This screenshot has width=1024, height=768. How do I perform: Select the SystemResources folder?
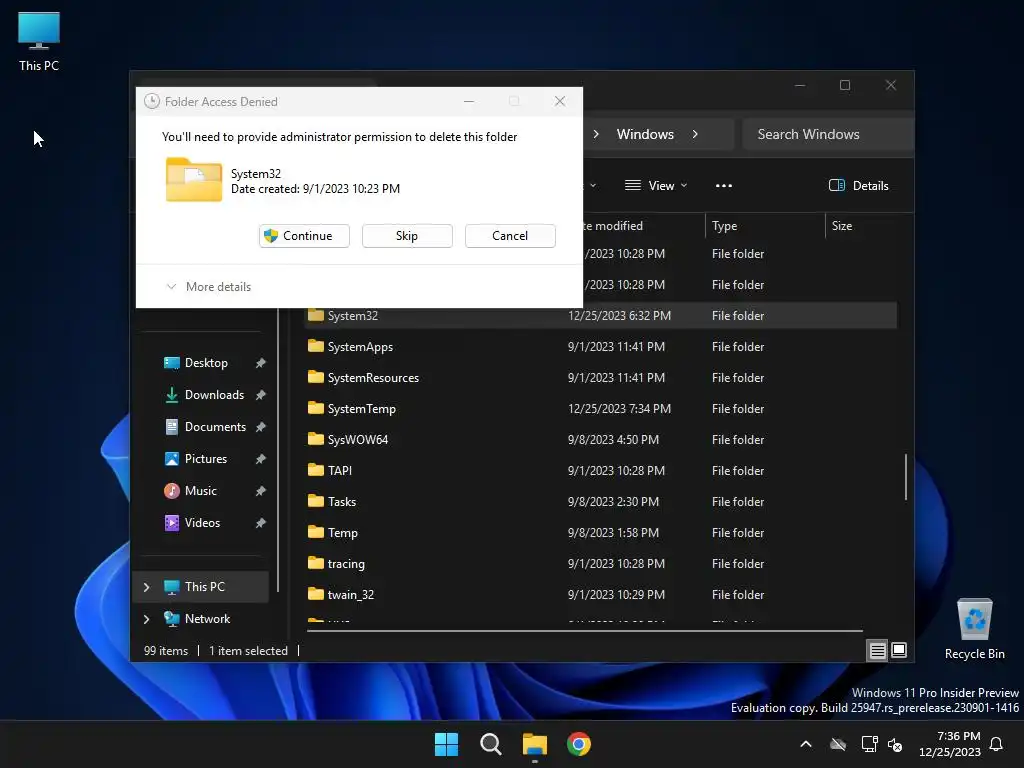[x=363, y=377]
